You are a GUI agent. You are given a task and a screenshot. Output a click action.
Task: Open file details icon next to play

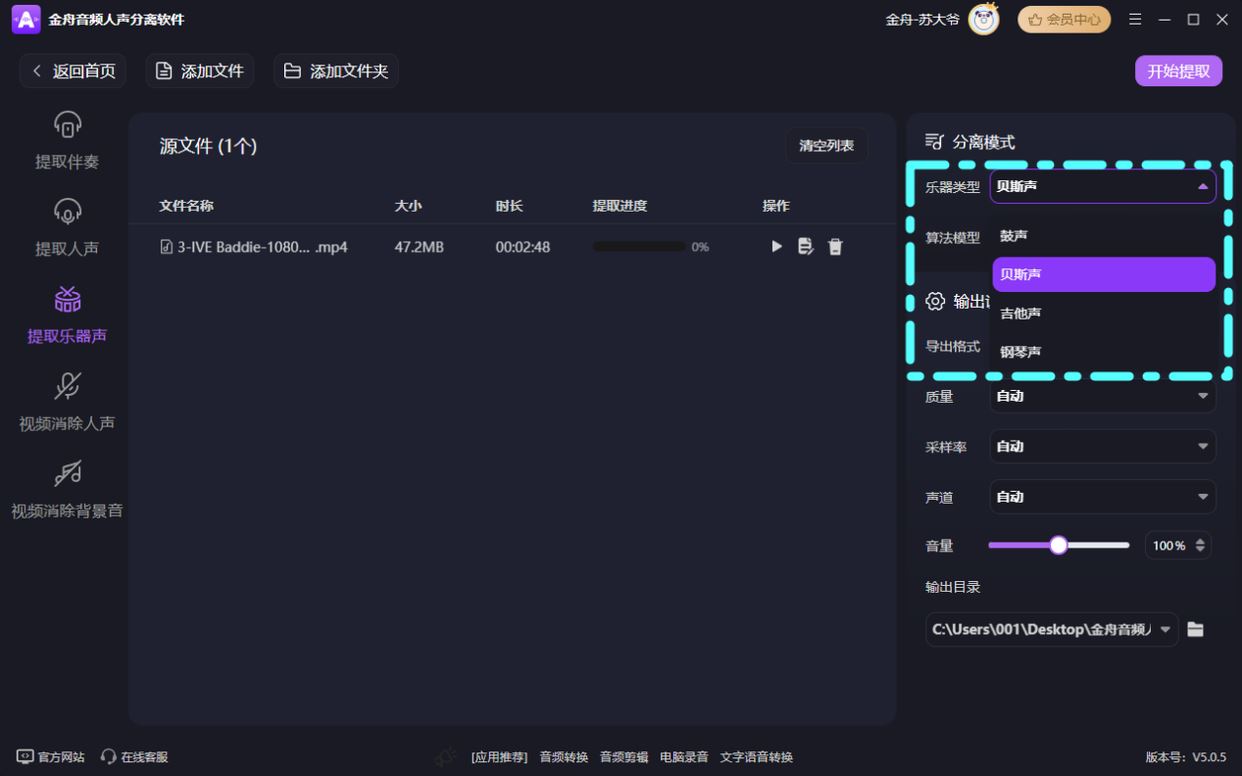point(806,247)
